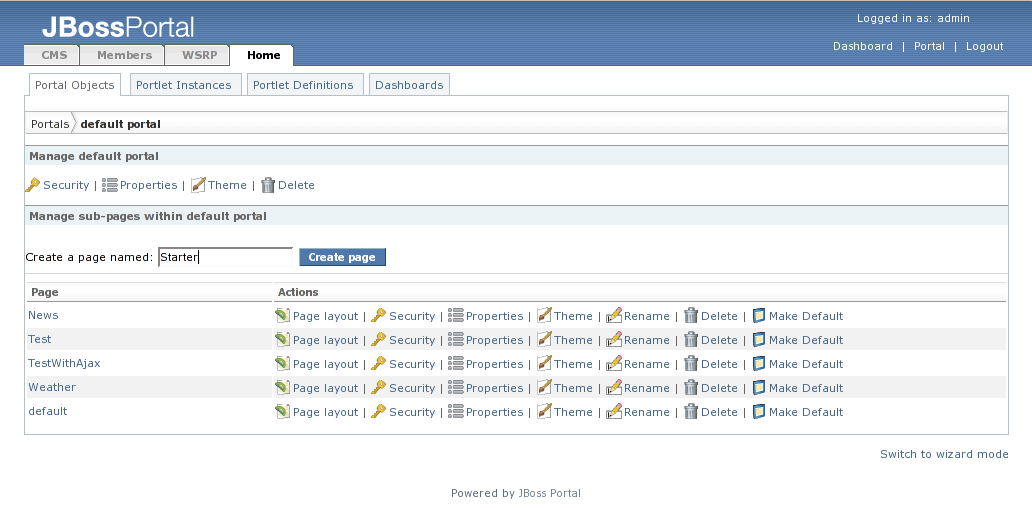The height and width of the screenshot is (508, 1032).
Task: Click the Theme brush icon in TestWithAjax row
Action: pyautogui.click(x=544, y=364)
